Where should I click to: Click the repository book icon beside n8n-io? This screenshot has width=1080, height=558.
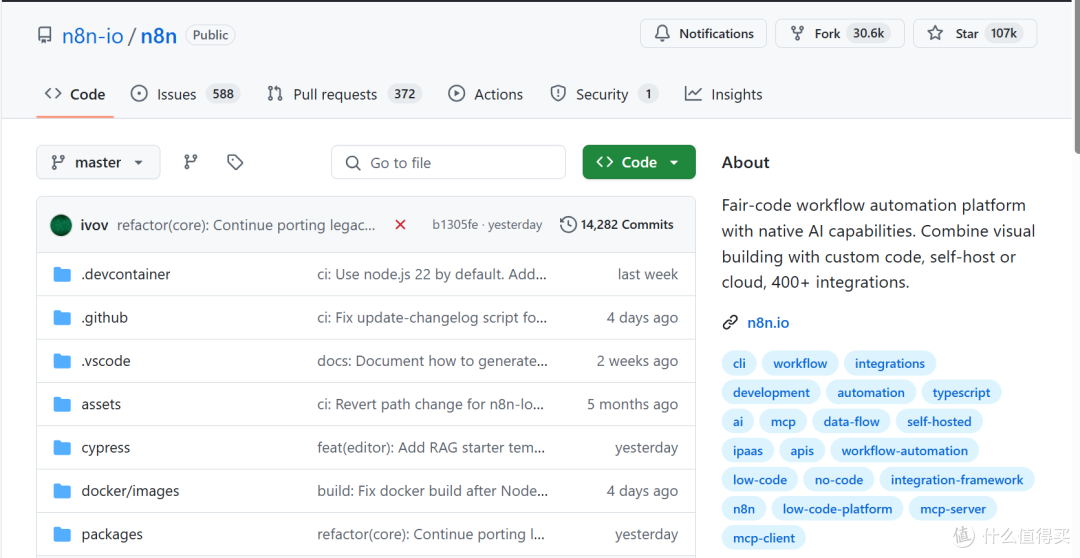[x=45, y=35]
